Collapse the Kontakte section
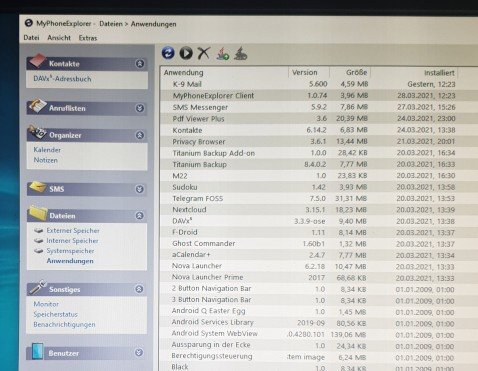This screenshot has width=478, height=371. 140,63
